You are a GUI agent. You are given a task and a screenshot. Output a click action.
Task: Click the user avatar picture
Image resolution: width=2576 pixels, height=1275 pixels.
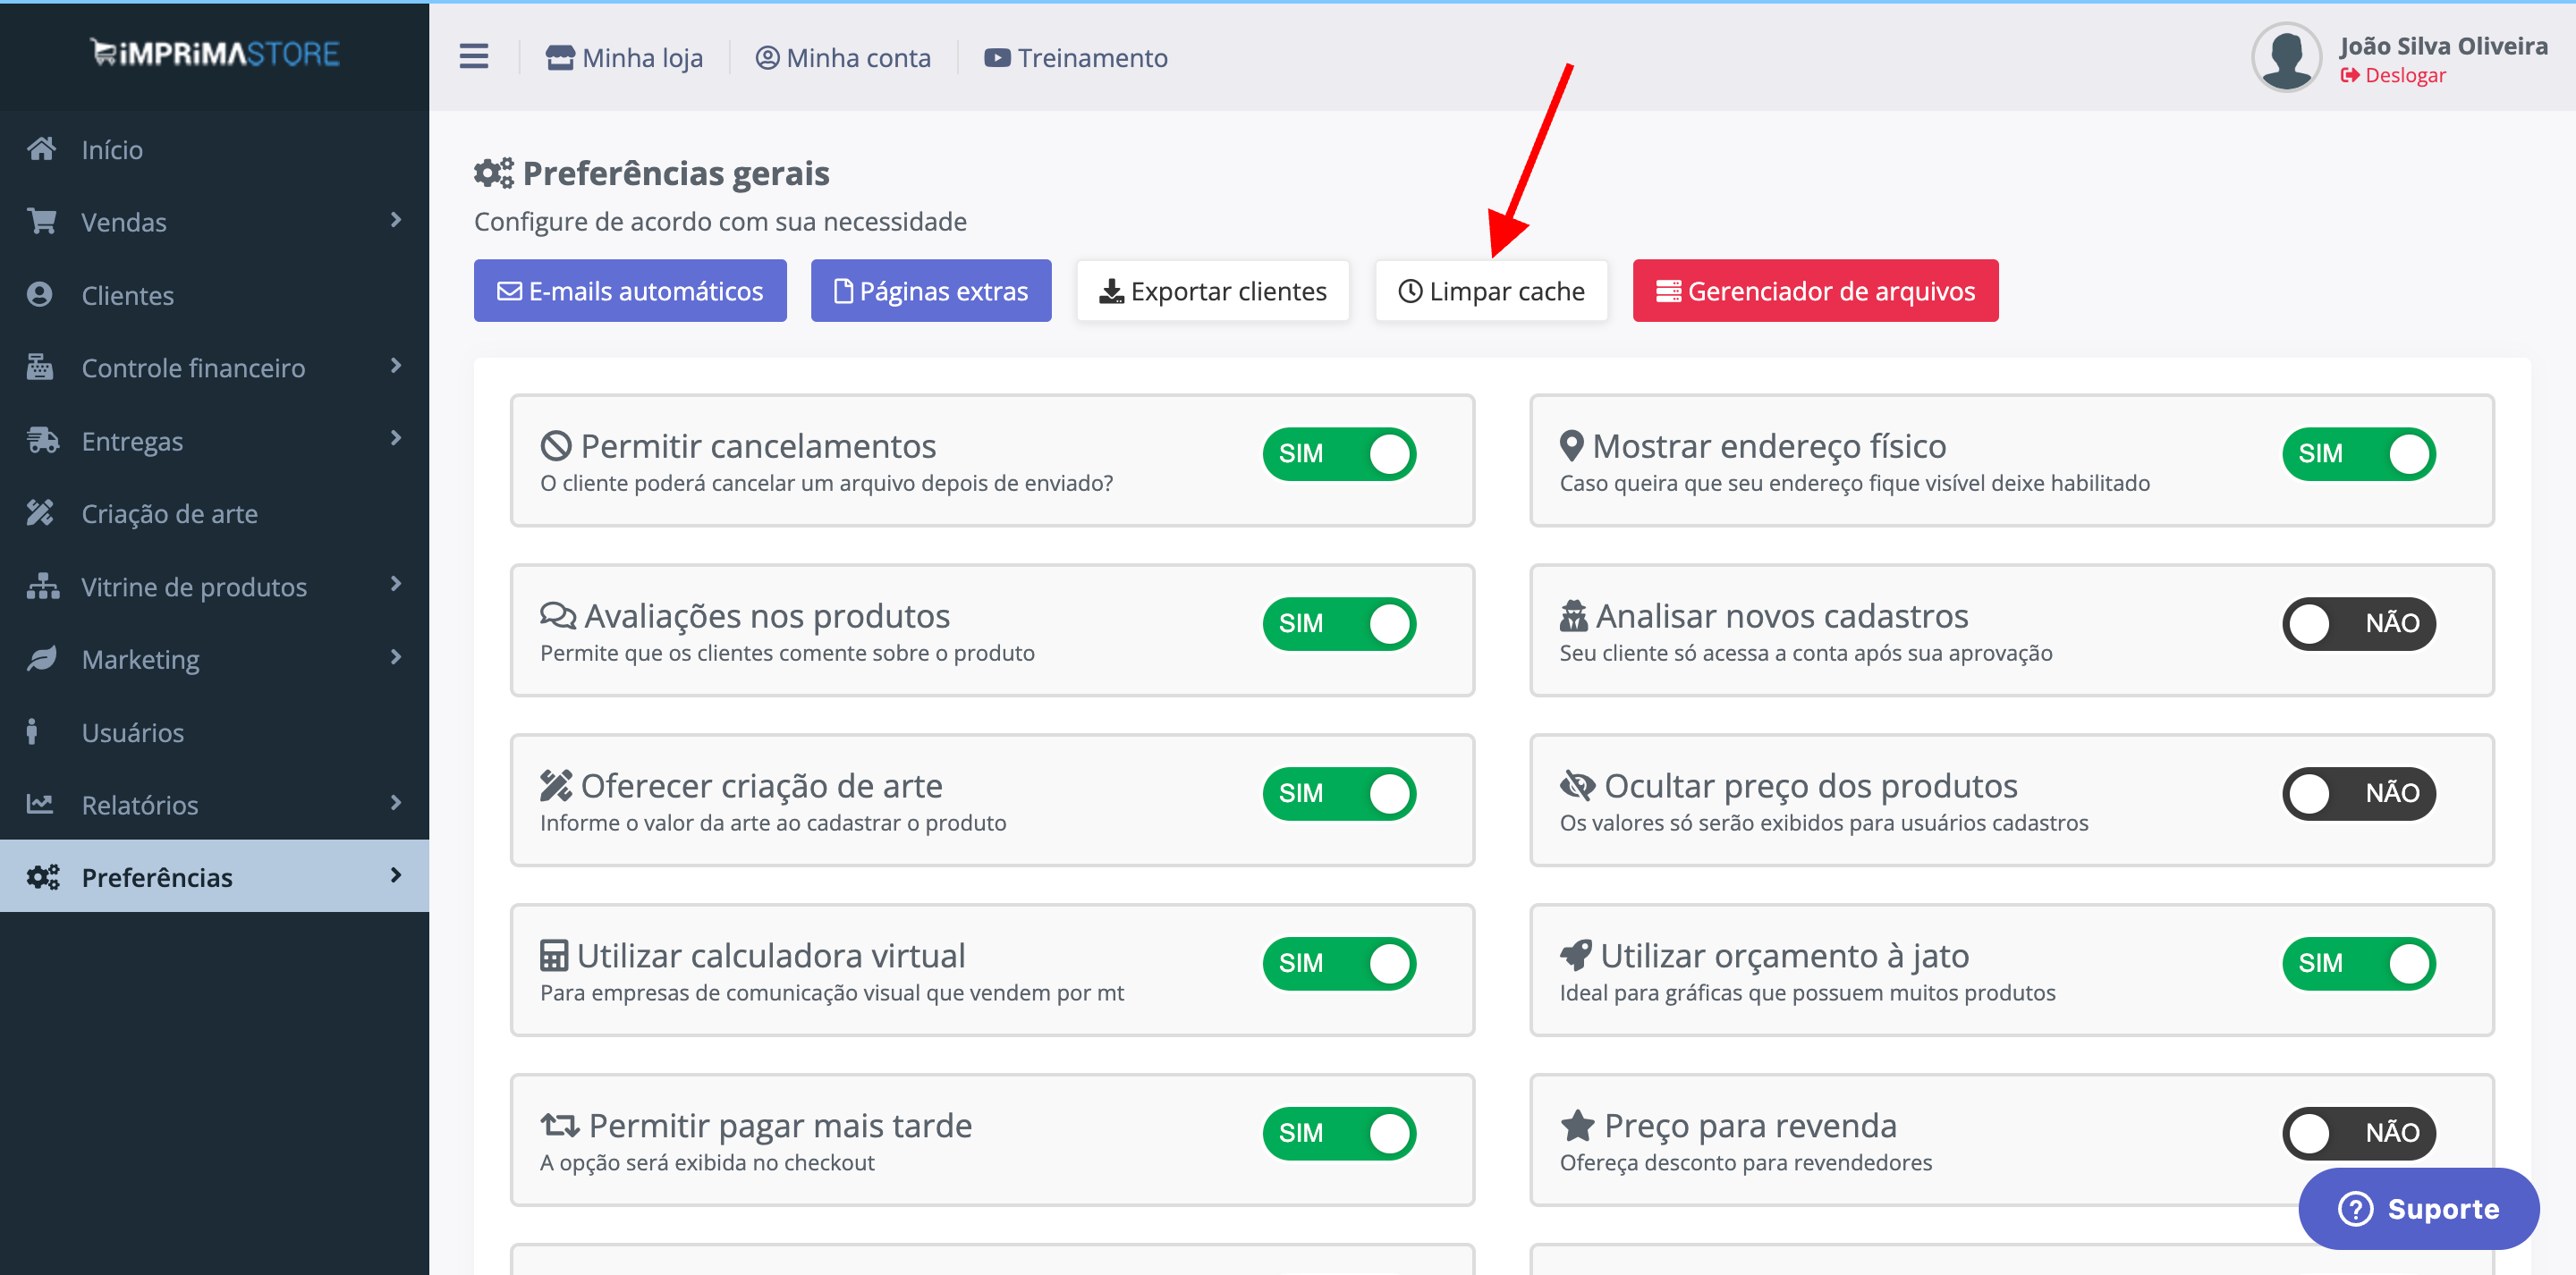coord(2285,57)
